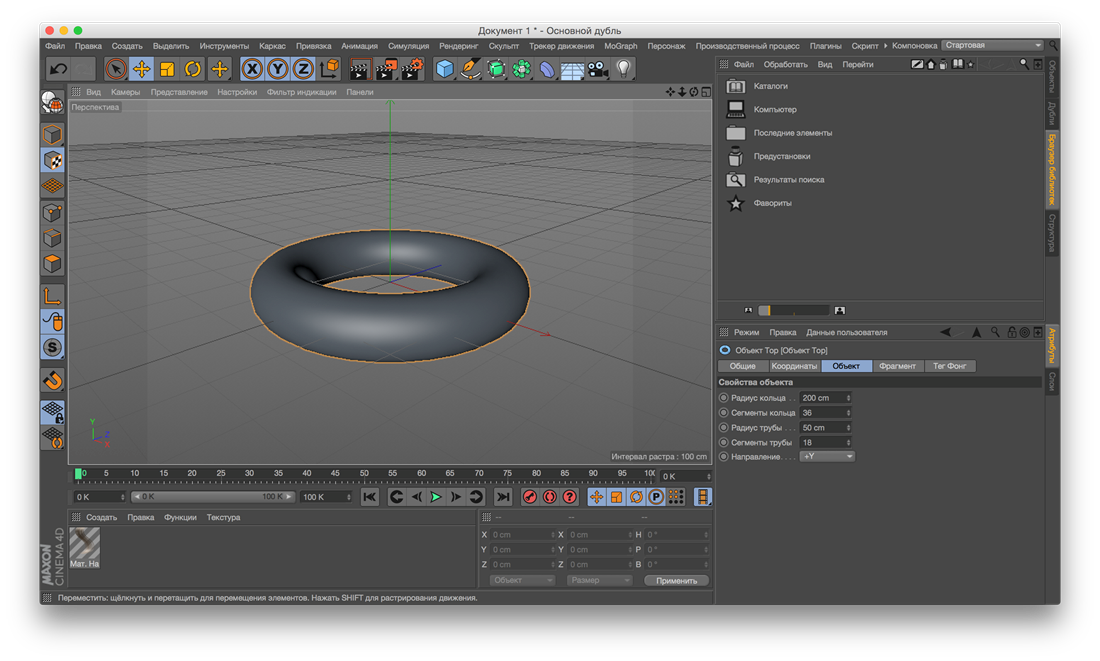The width and height of the screenshot is (1100, 661).
Task: Open the Camera object icon
Action: click(x=598, y=69)
